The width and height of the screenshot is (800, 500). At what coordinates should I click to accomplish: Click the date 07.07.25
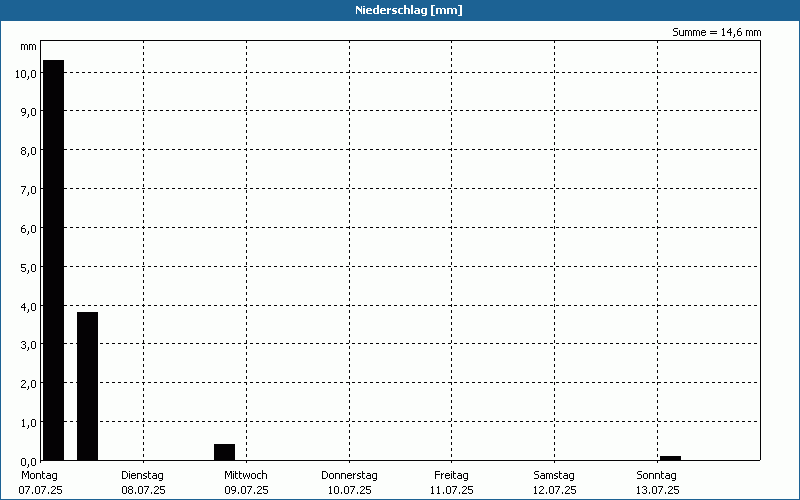point(40,491)
